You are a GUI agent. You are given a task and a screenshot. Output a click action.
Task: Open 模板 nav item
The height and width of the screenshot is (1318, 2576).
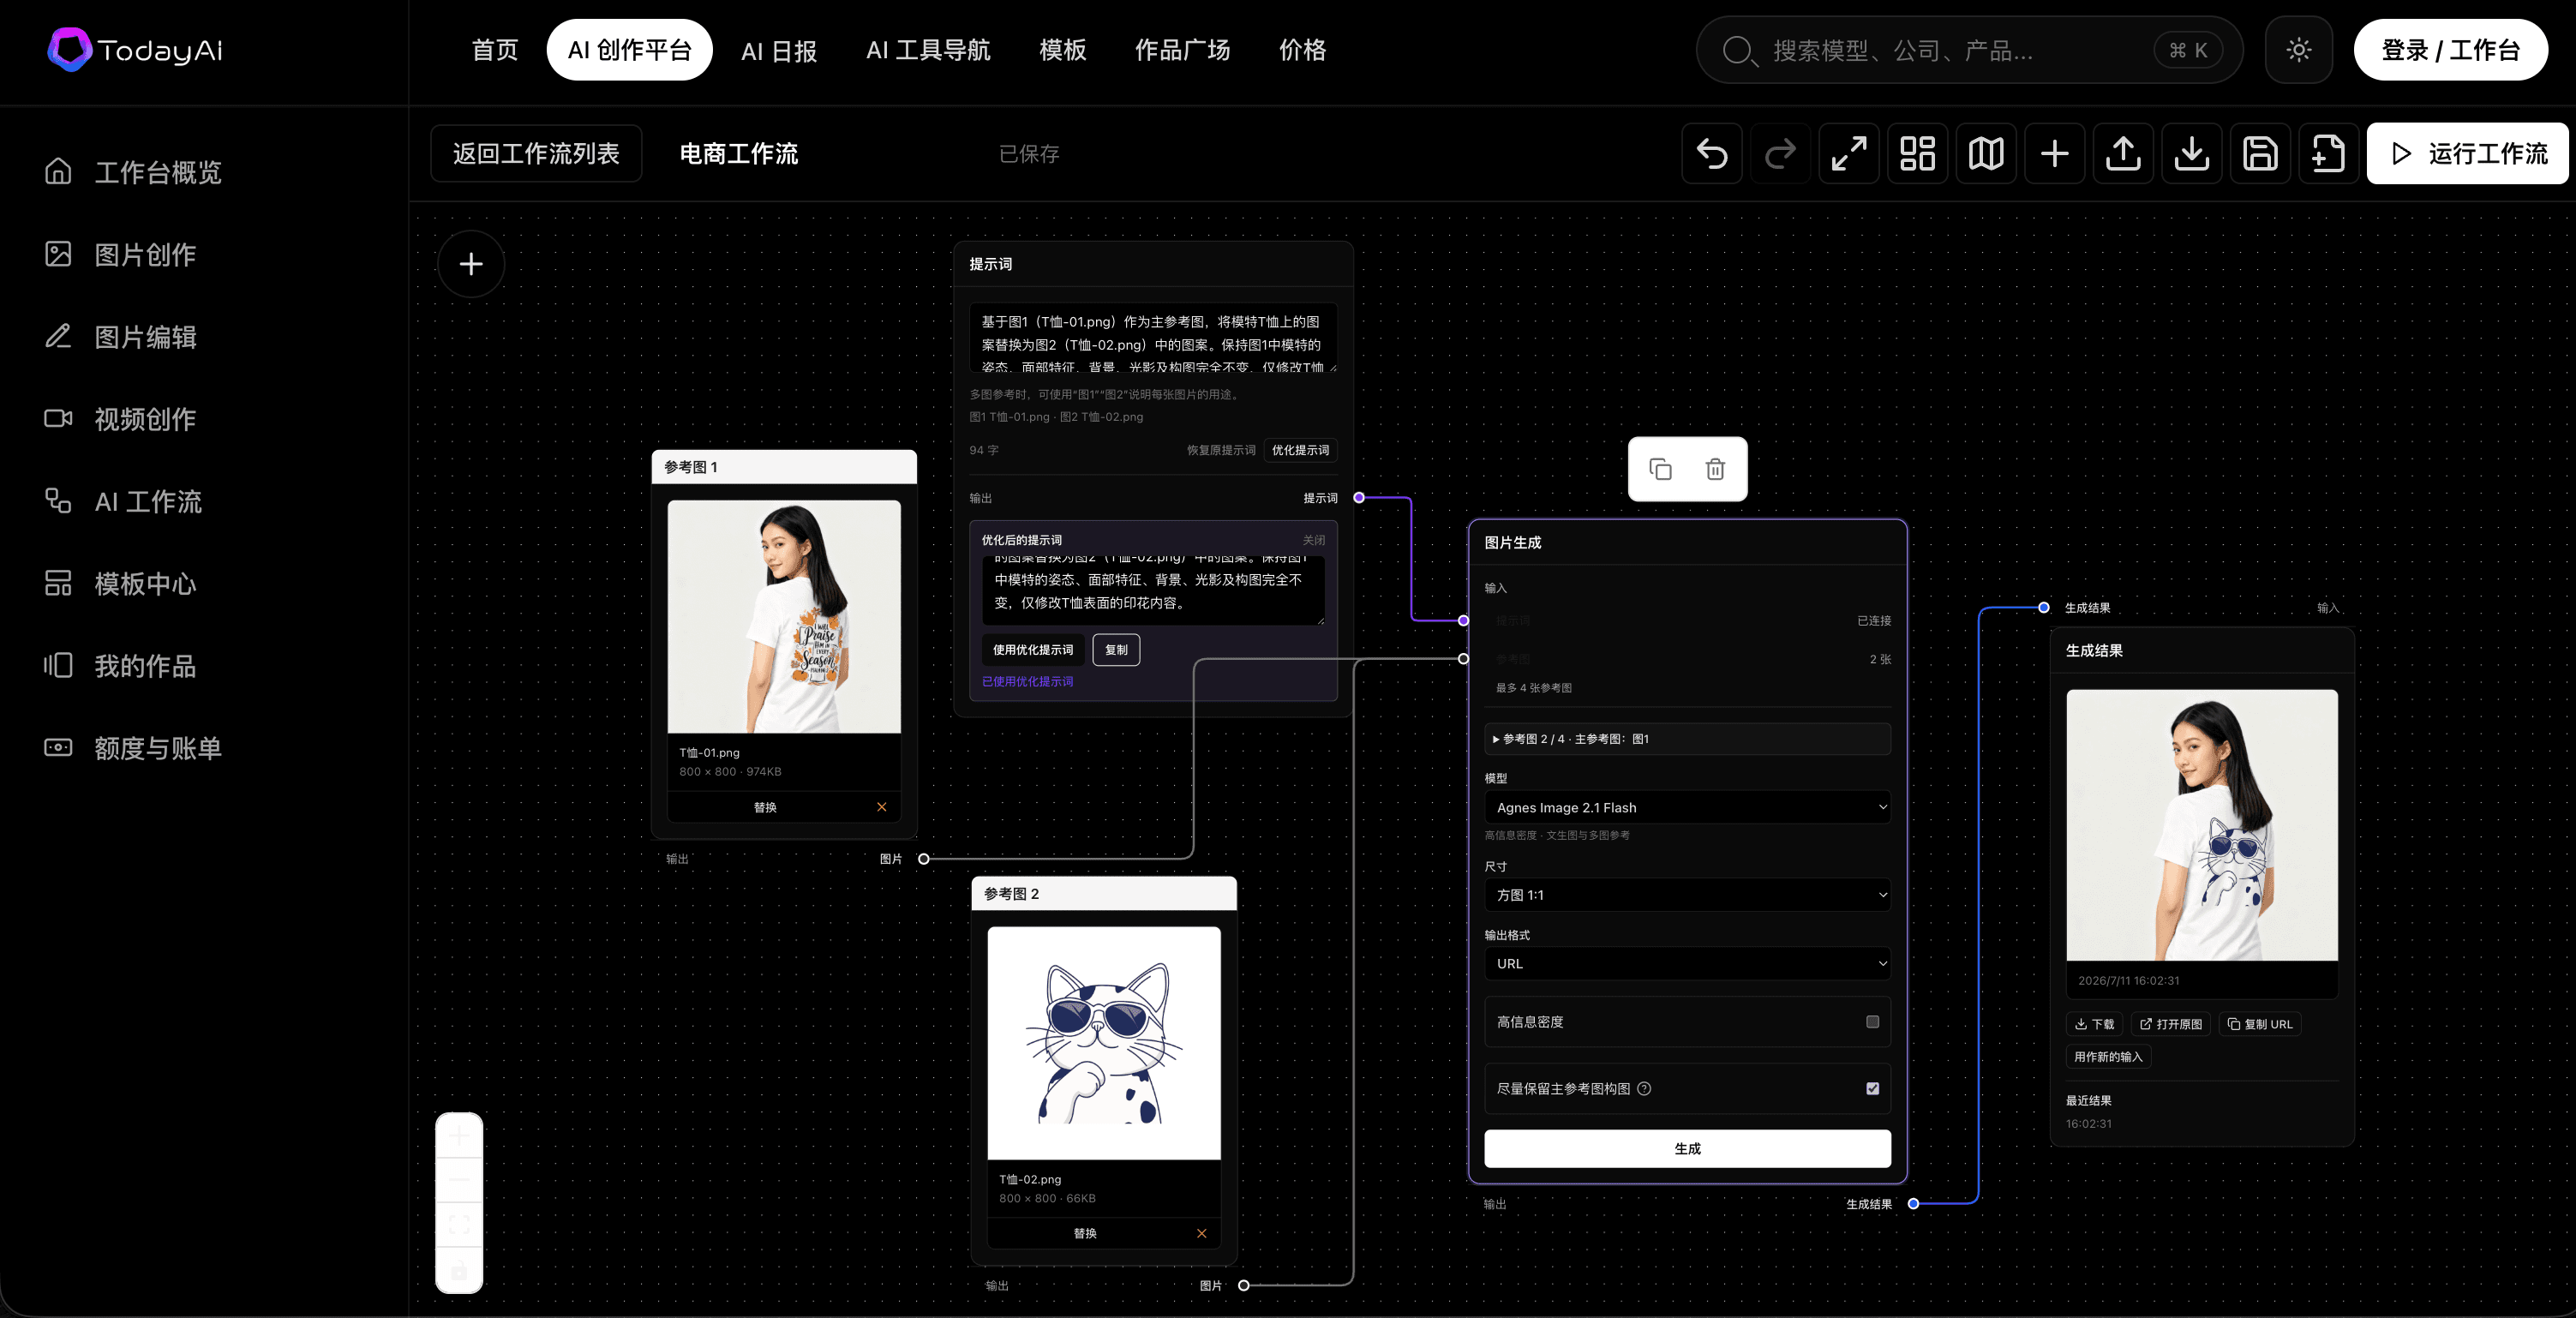(1062, 50)
